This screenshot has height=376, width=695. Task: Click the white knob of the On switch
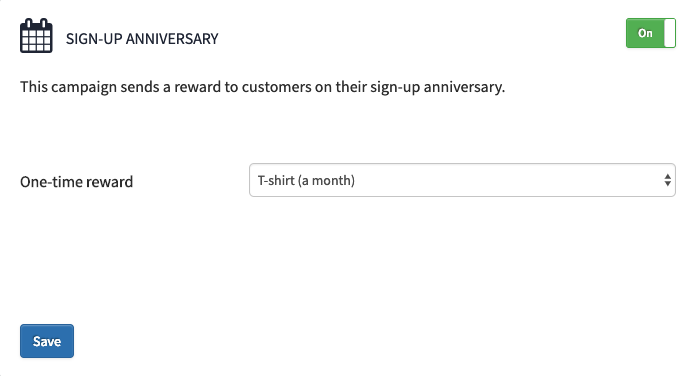670,33
